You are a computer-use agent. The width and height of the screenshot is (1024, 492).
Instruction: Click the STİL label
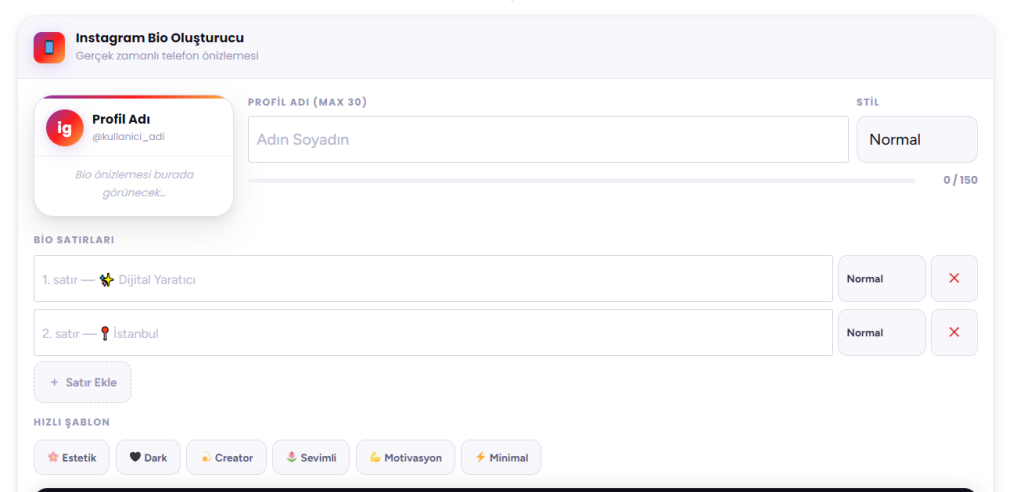coord(868,102)
